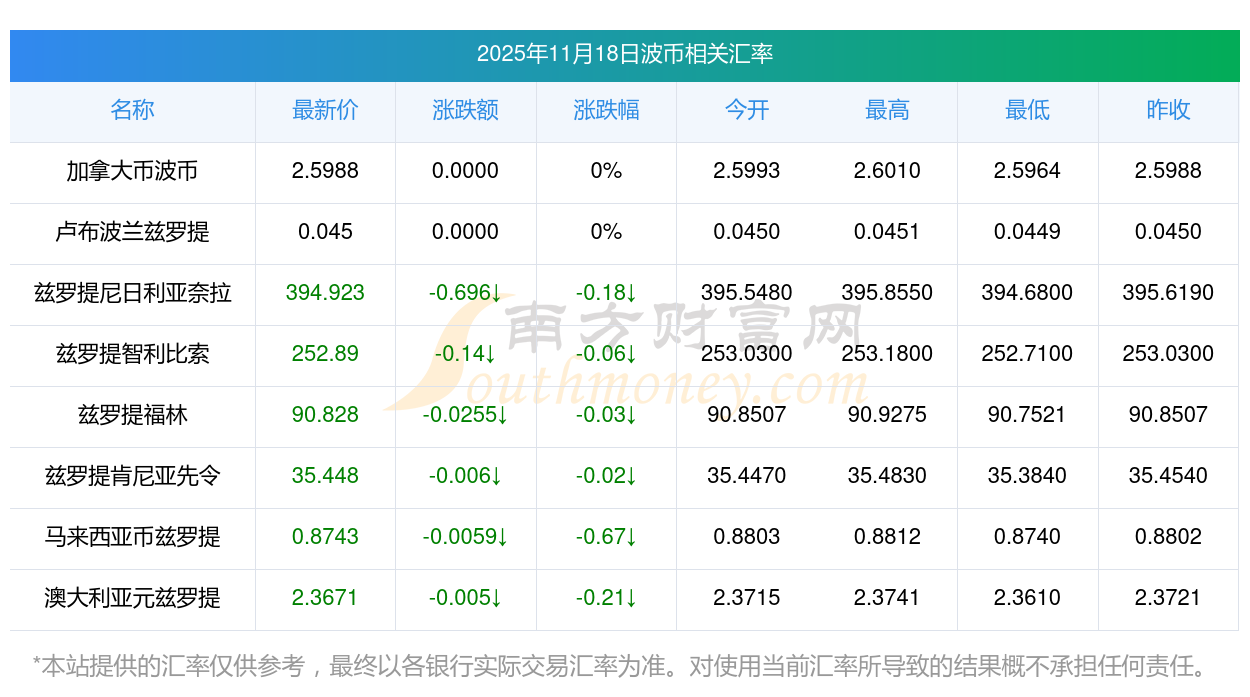This screenshot has width=1250, height=697.
Task: Click the 今开 column header
Action: click(746, 110)
